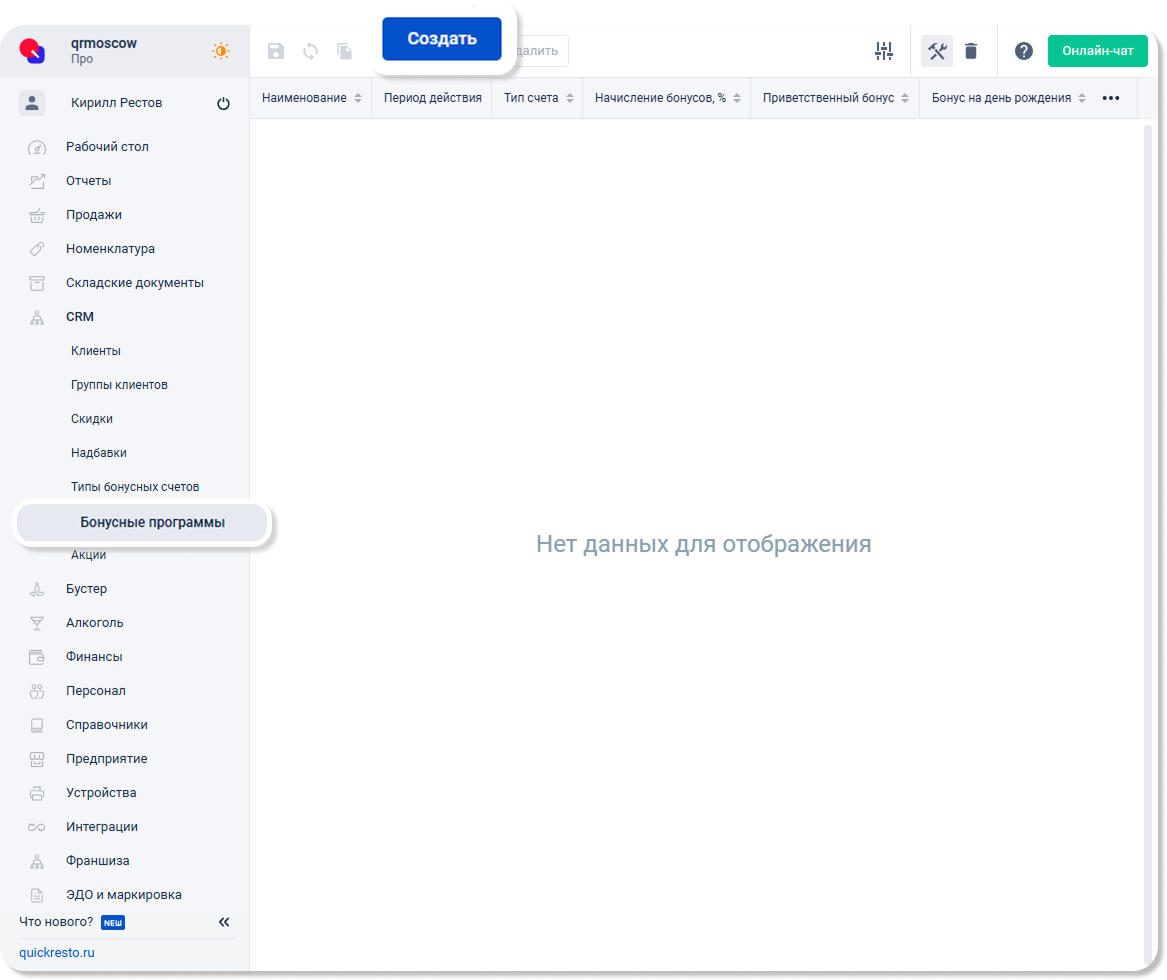Viewport: 1167px width, 980px height.
Task: Click the Алкоголь cocktail glass icon
Action: point(36,623)
